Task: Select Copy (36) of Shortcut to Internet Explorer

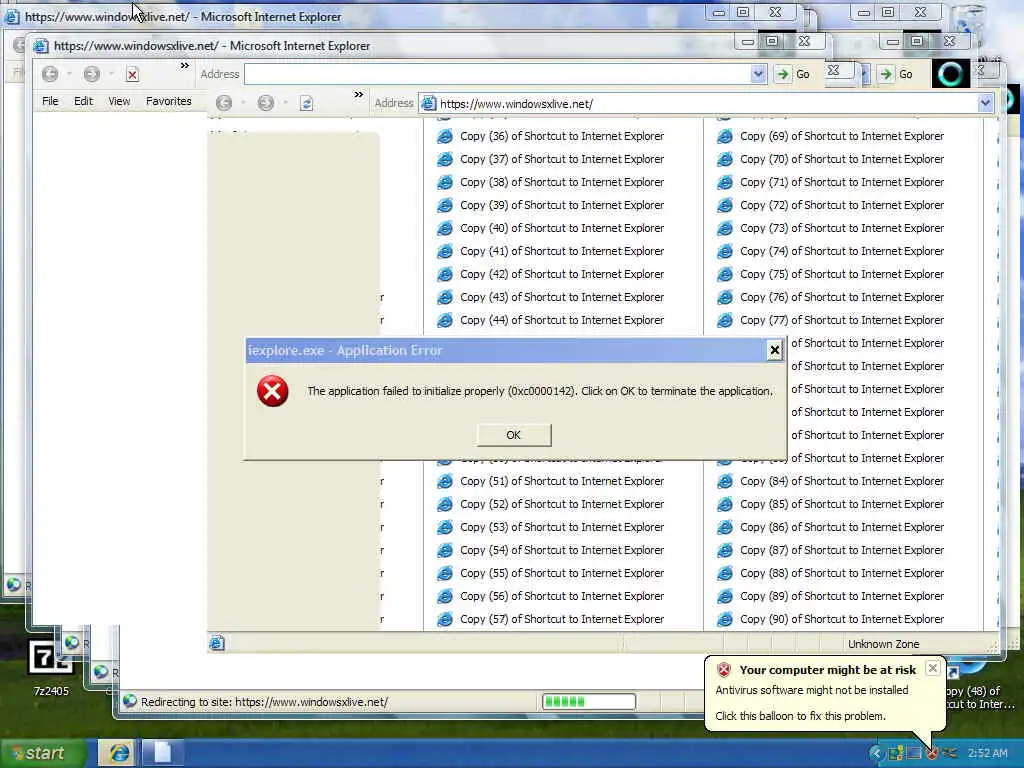Action: pyautogui.click(x=551, y=136)
